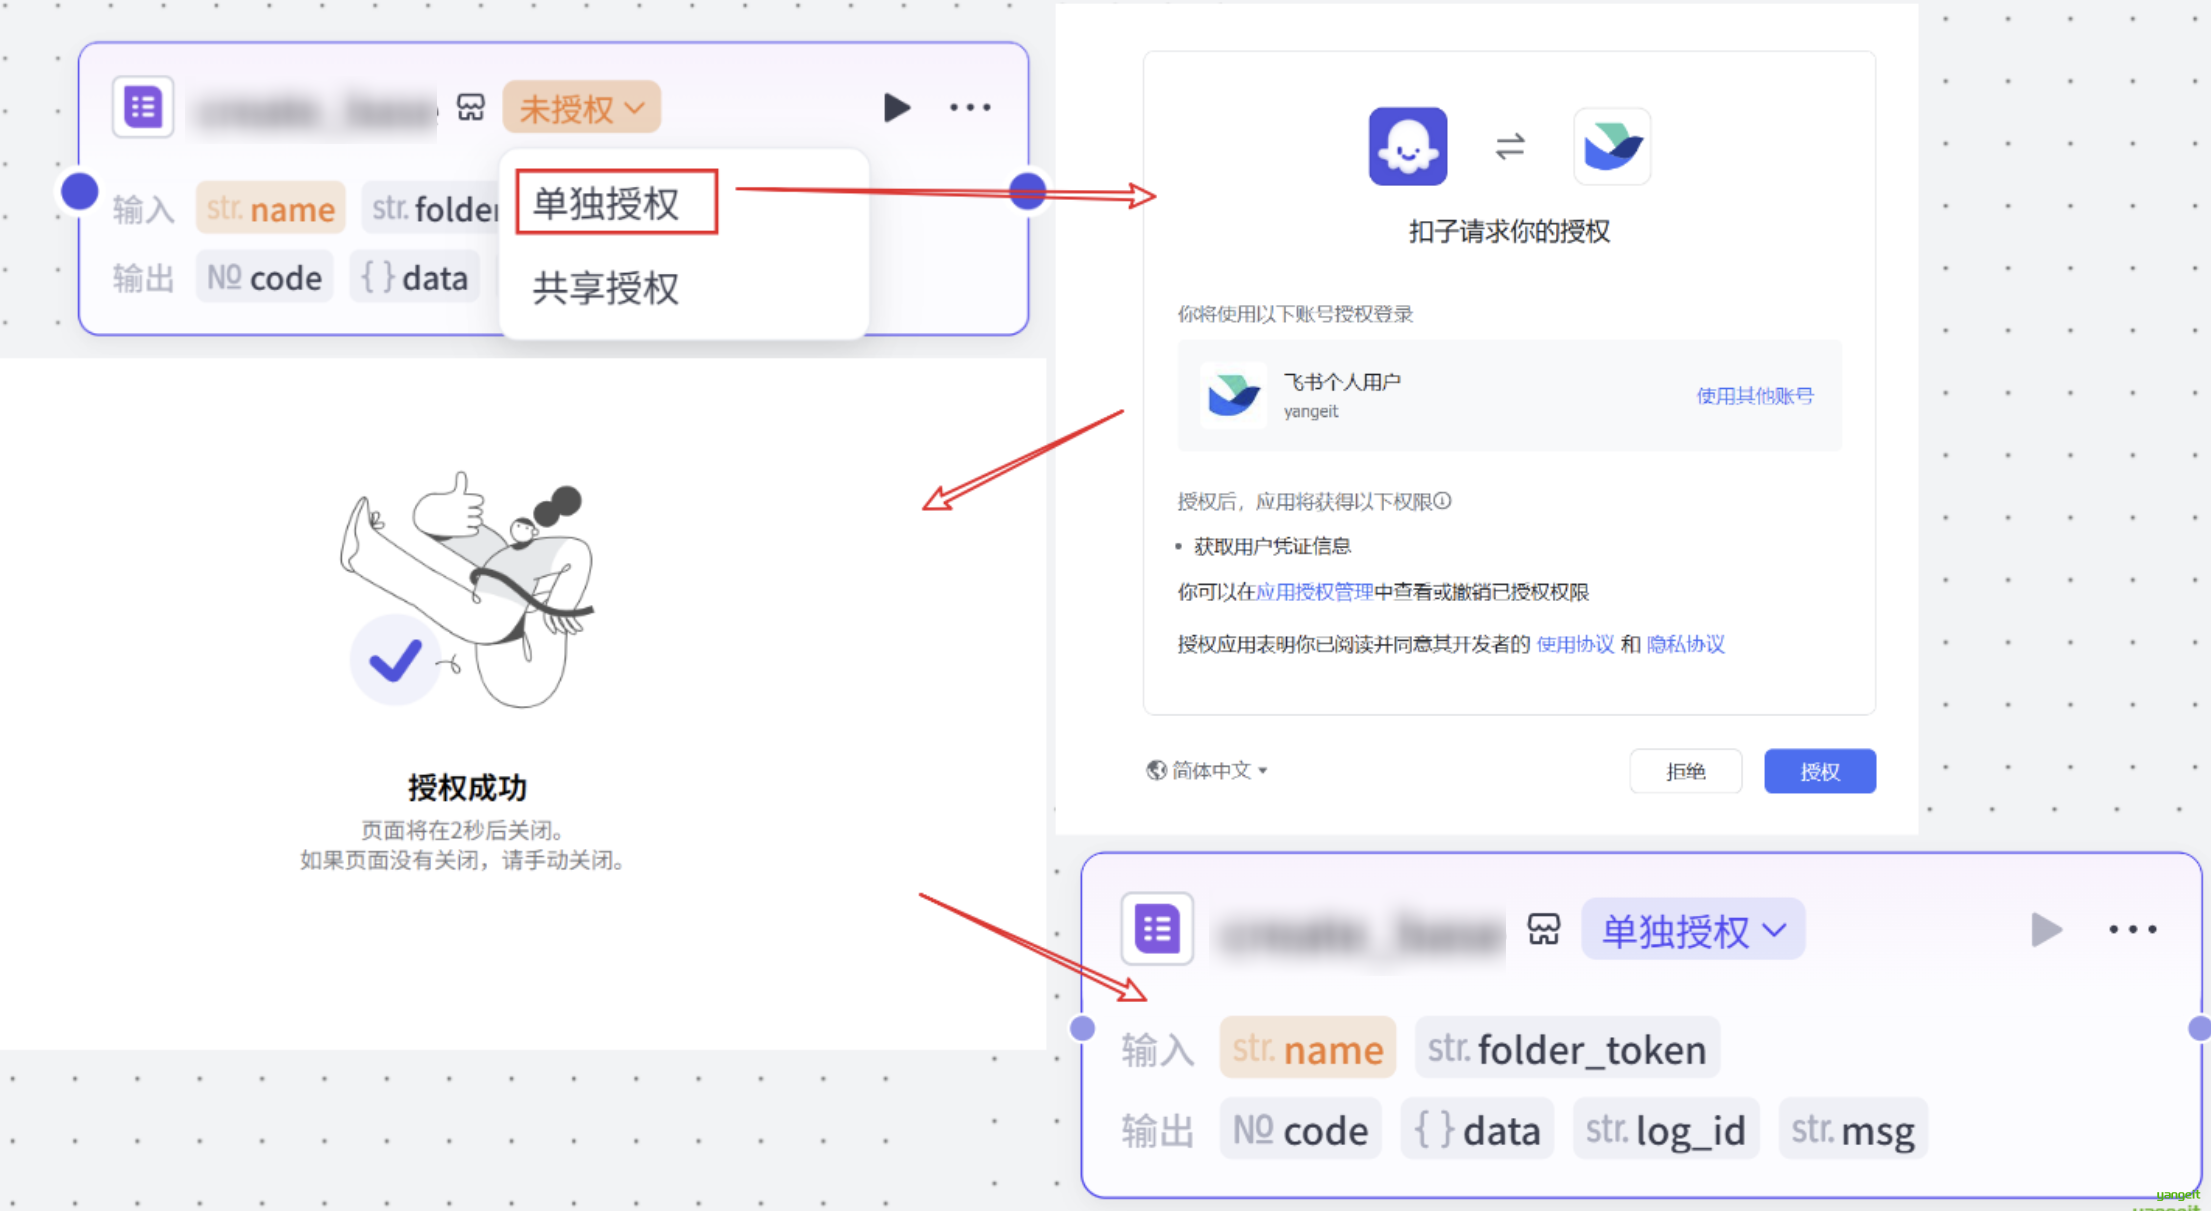Expand the 单独授权 dropdown on bottom node
Image resolution: width=2211 pixels, height=1211 pixels.
1692,930
